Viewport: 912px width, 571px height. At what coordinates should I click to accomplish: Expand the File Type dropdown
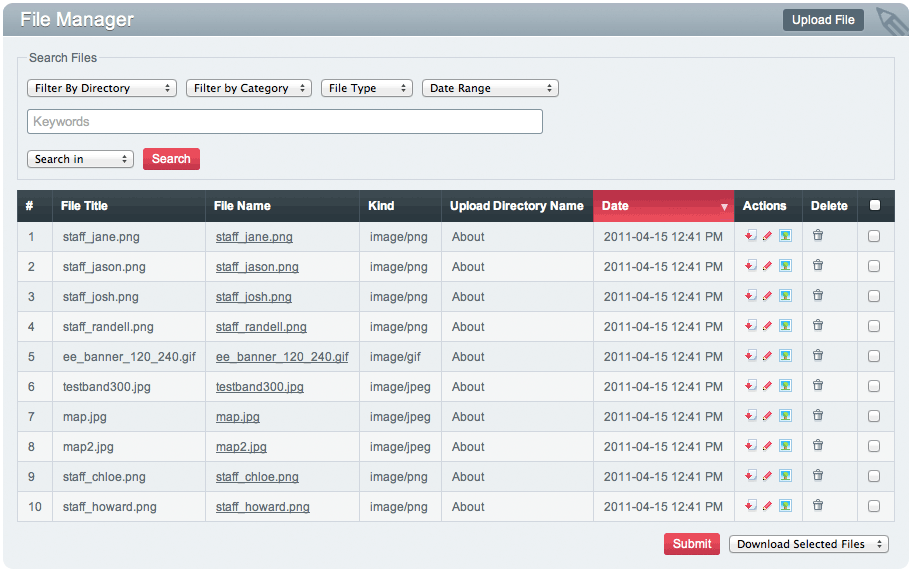point(367,88)
